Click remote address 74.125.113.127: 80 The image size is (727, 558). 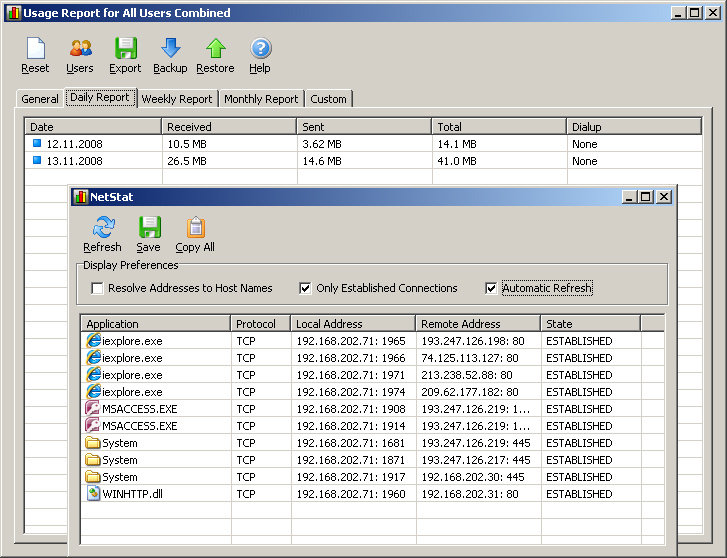coord(470,358)
